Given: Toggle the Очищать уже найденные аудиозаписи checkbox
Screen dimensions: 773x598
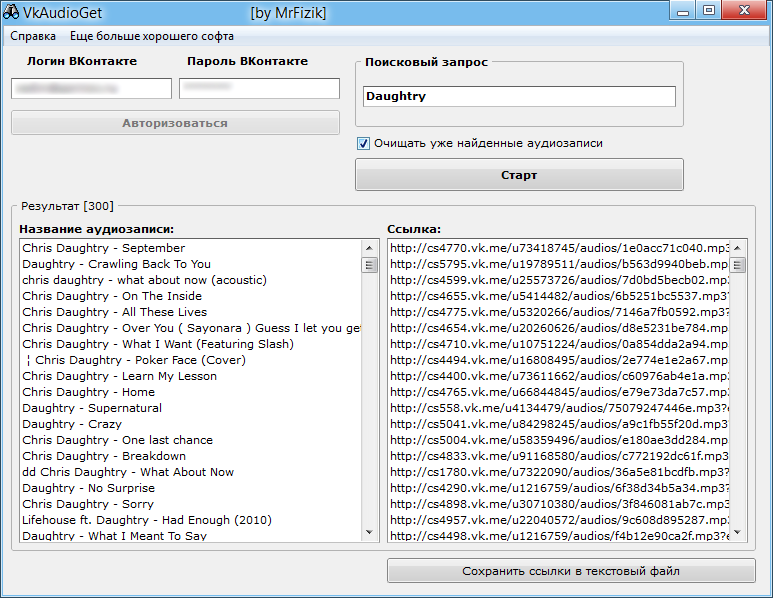Looking at the screenshot, I should 363,143.
